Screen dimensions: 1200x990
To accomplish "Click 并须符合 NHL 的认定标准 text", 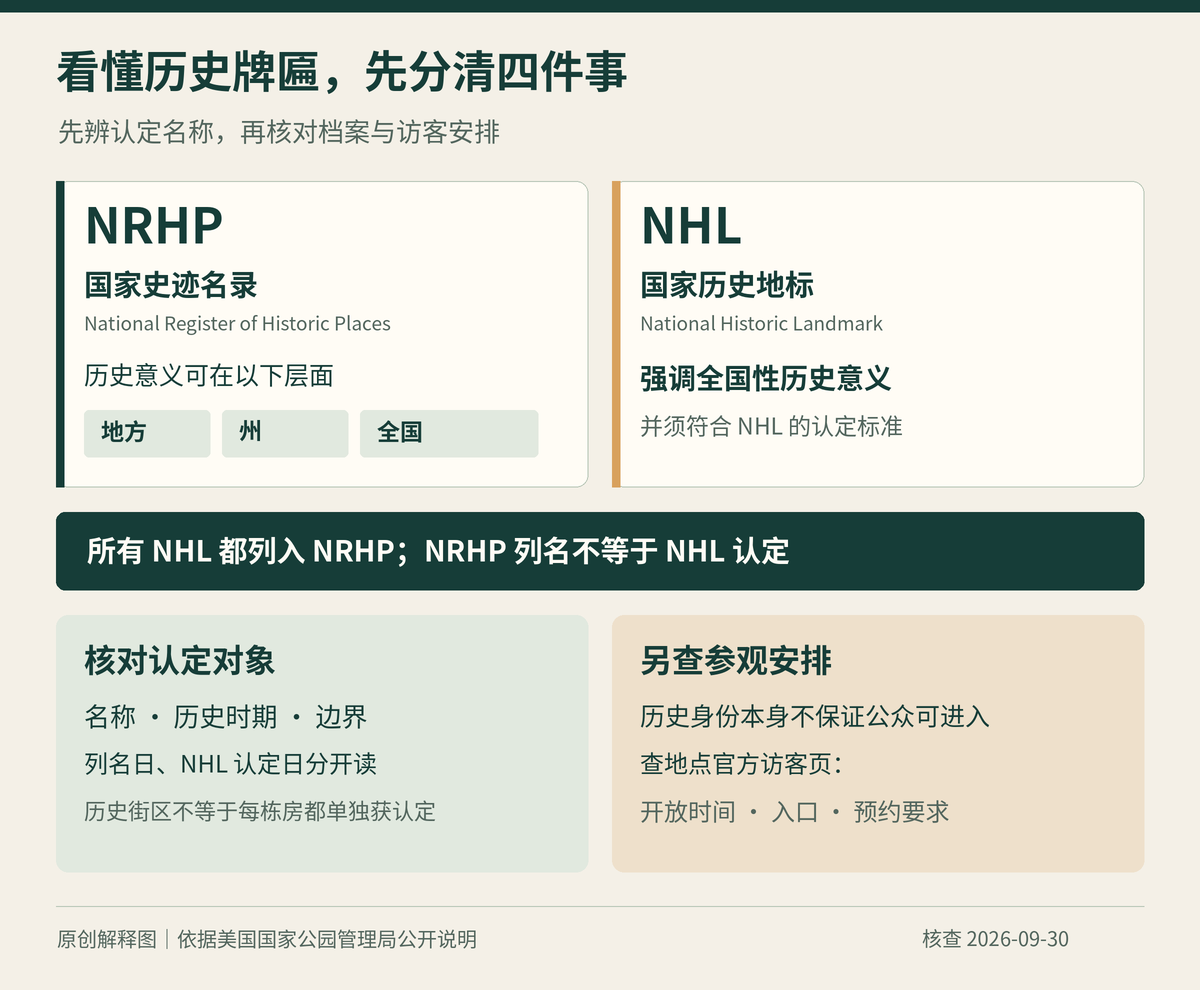I will 772,426.
